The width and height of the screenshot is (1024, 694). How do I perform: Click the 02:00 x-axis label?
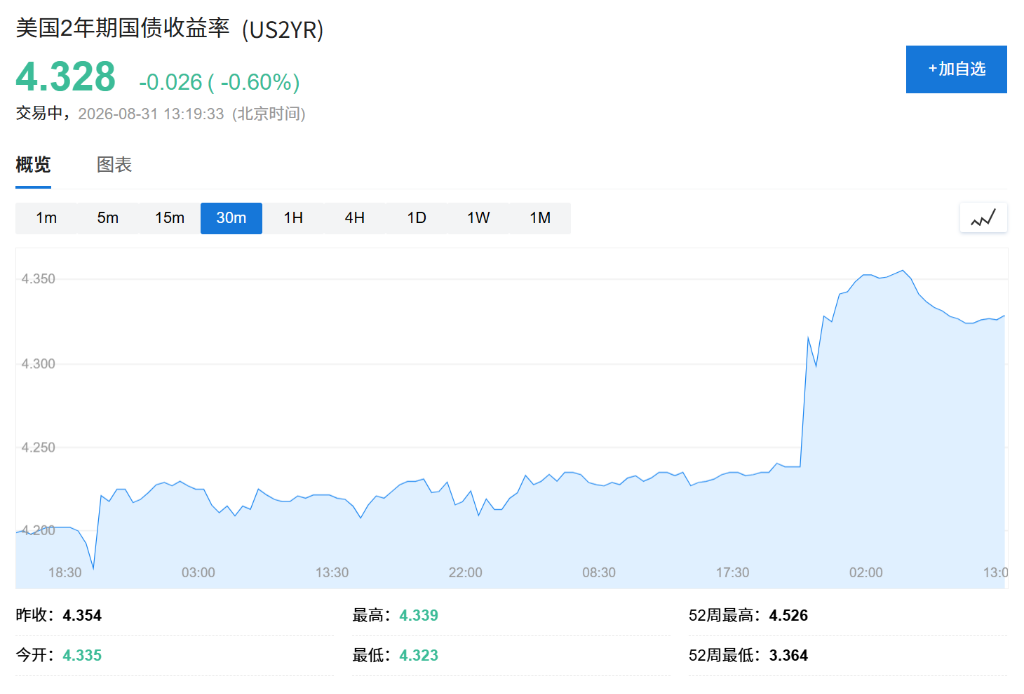(x=866, y=573)
